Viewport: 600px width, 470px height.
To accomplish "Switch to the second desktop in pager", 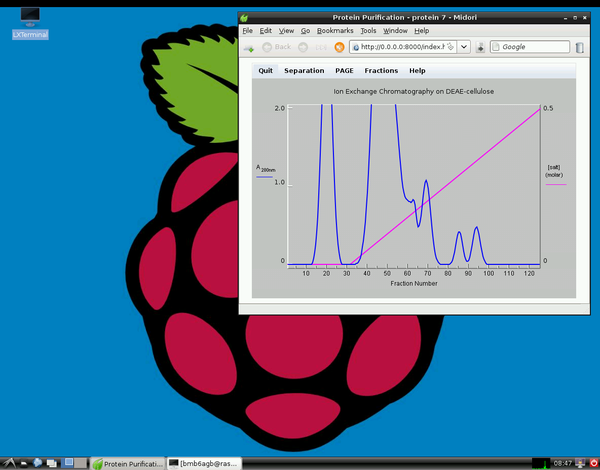I will [x=80, y=463].
